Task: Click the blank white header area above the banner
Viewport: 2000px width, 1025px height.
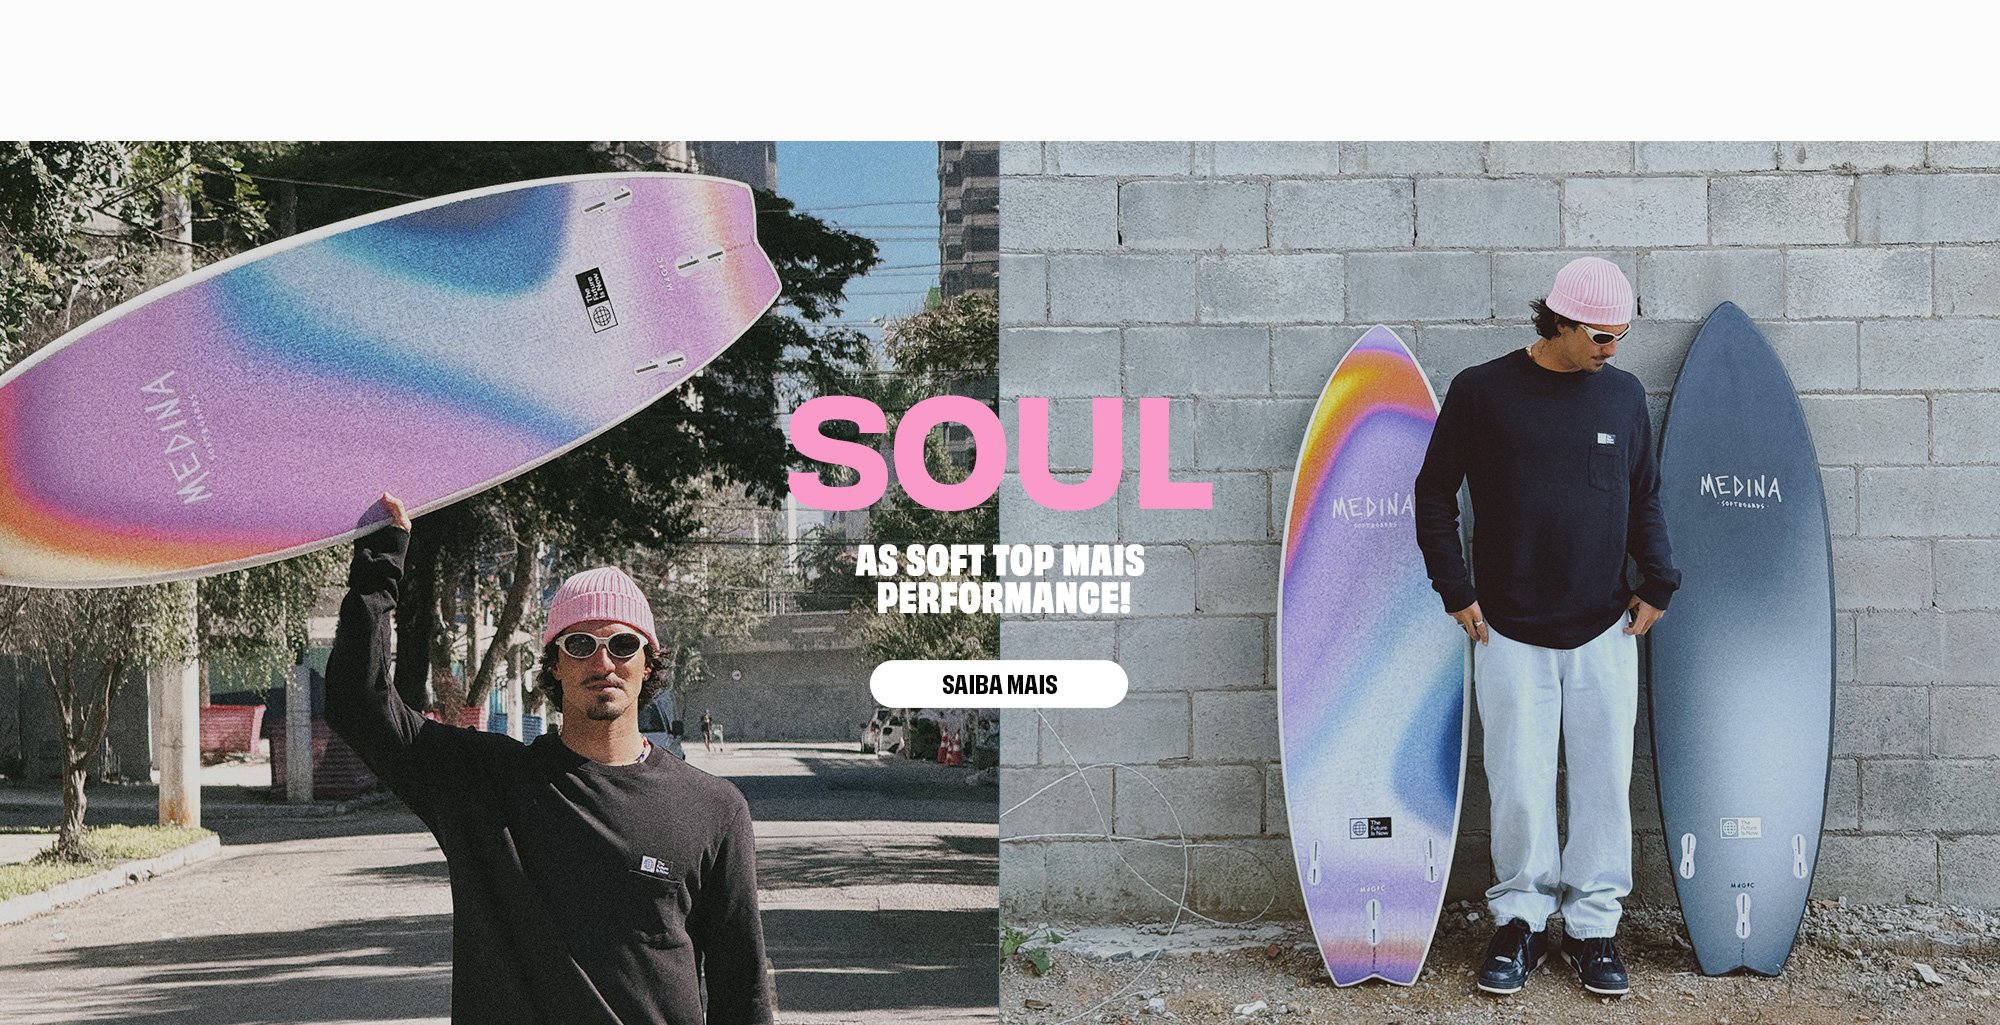Action: pos(1000,70)
